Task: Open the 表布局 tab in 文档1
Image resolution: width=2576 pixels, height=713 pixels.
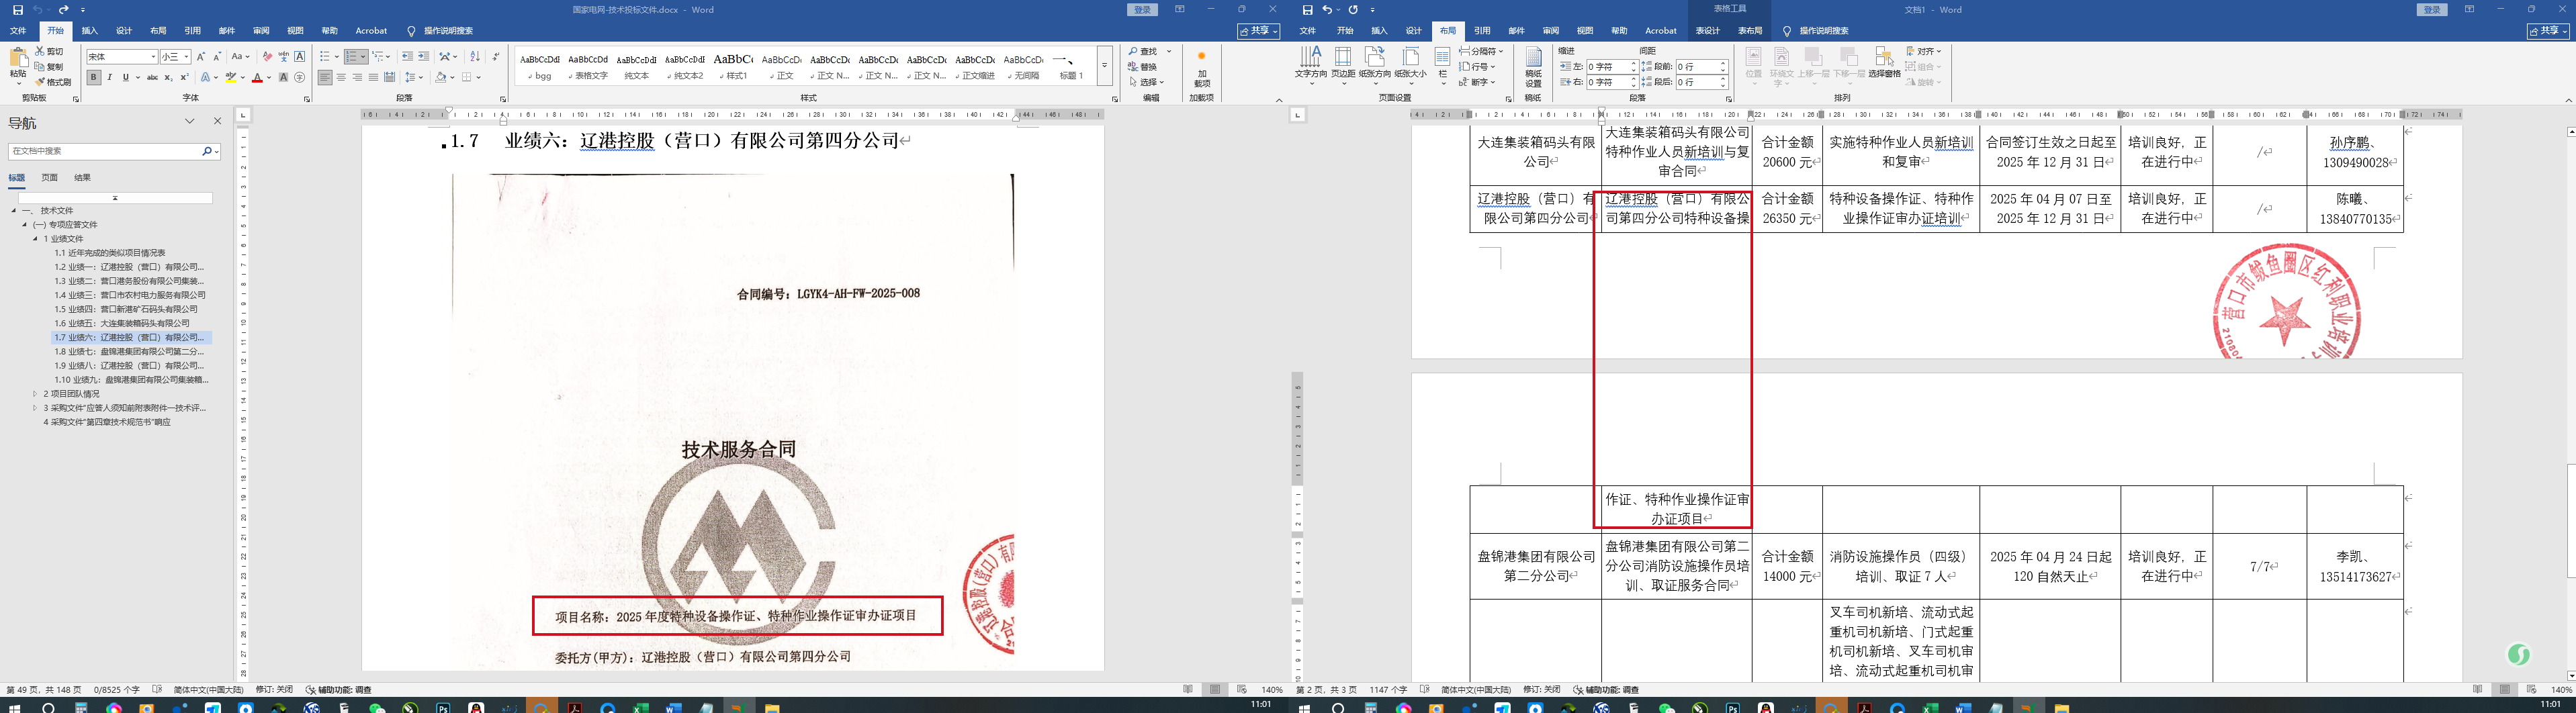Action: tap(1750, 31)
